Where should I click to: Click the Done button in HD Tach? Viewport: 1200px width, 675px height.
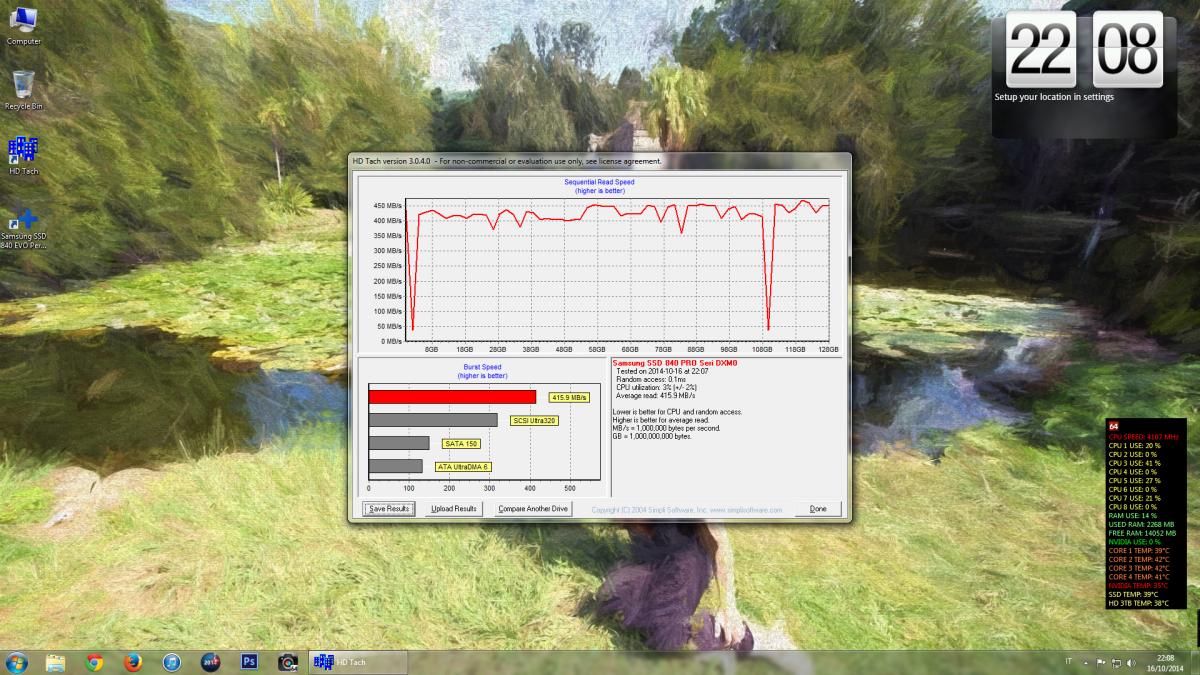tap(818, 509)
